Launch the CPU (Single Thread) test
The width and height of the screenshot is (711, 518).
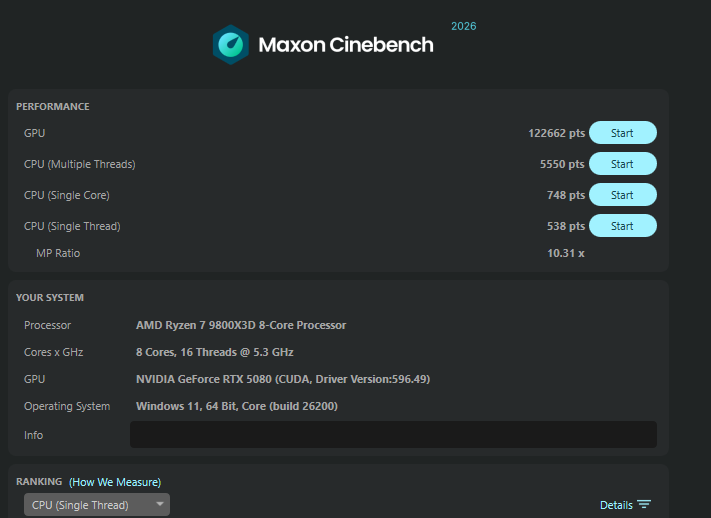point(623,225)
